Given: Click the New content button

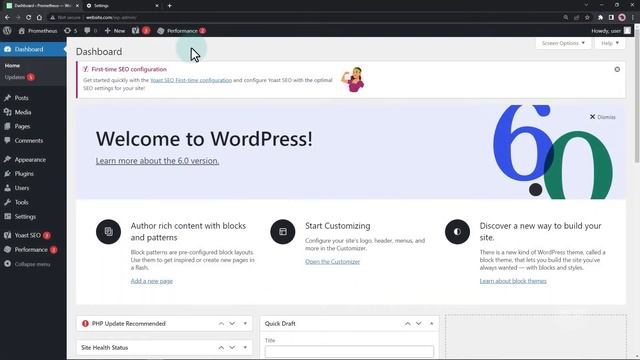Looking at the screenshot, I should point(115,31).
